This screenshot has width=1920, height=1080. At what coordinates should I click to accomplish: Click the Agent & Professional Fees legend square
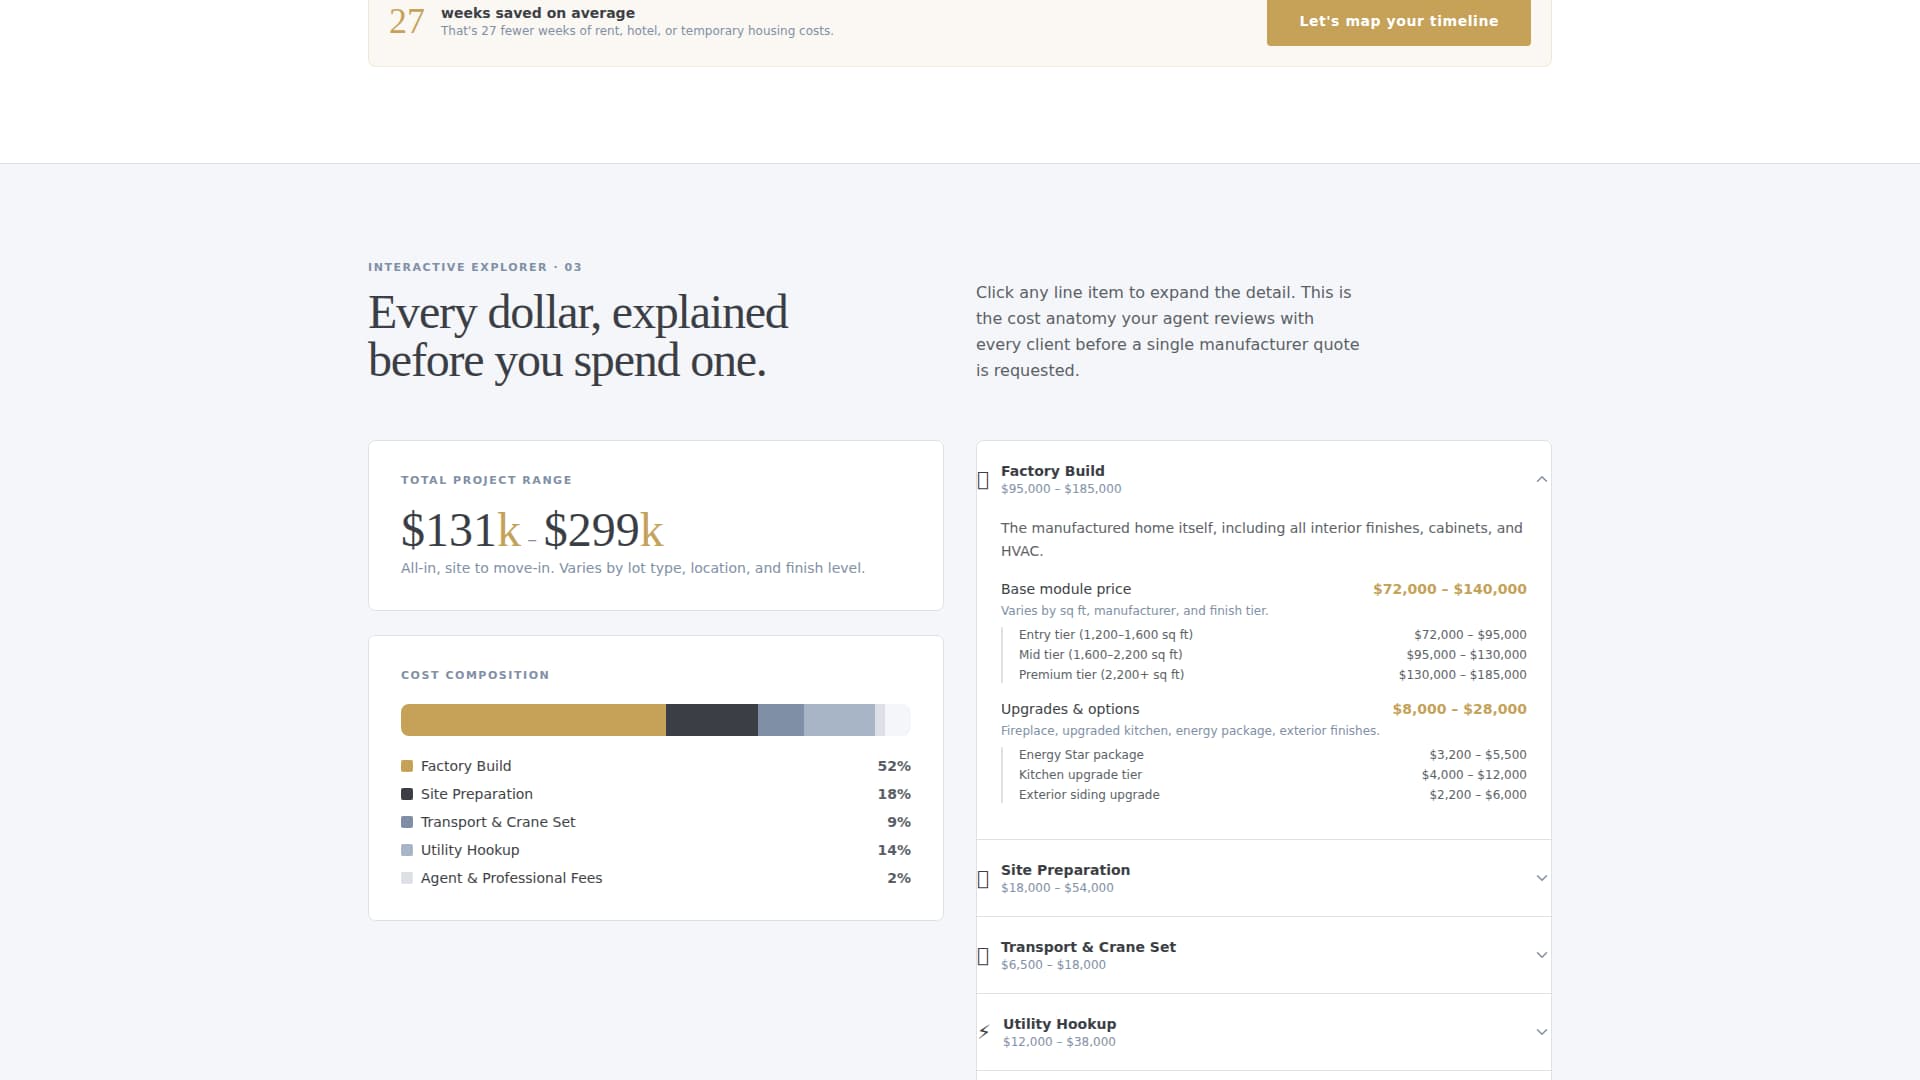point(406,878)
